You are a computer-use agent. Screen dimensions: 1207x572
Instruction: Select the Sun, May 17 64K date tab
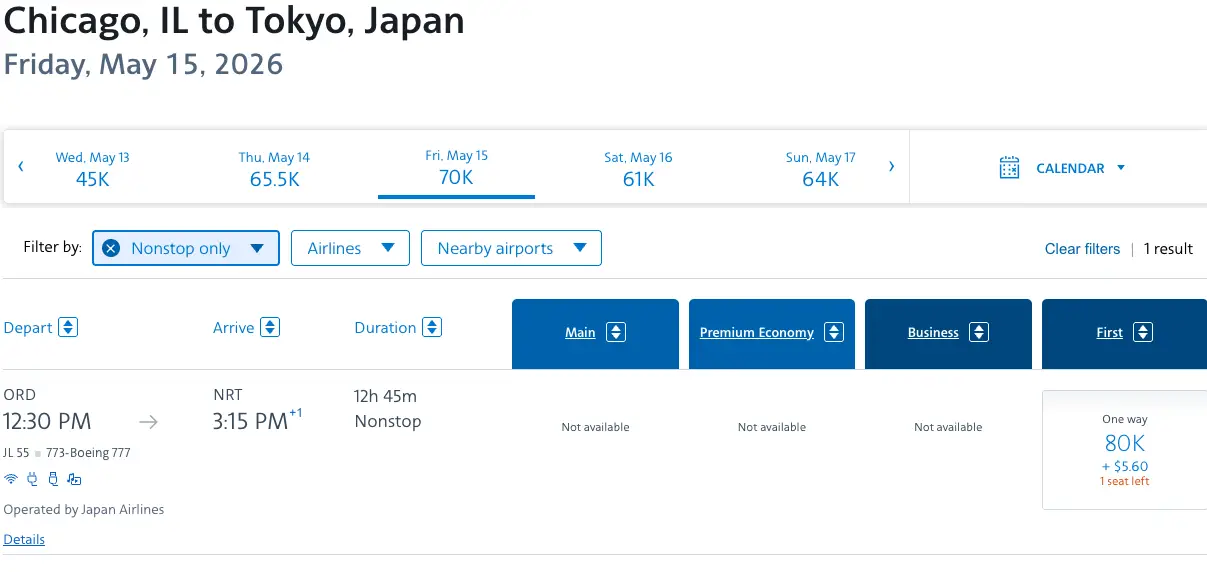pyautogui.click(x=820, y=169)
